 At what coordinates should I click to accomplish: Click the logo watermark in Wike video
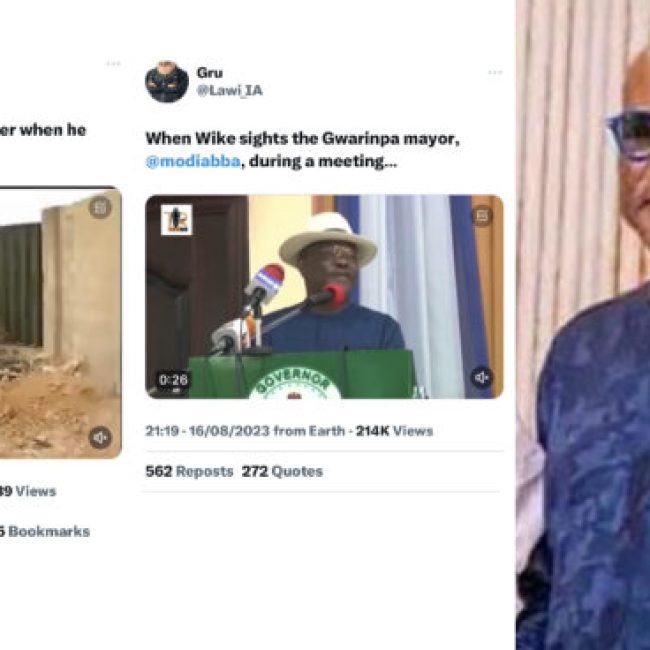click(x=177, y=220)
